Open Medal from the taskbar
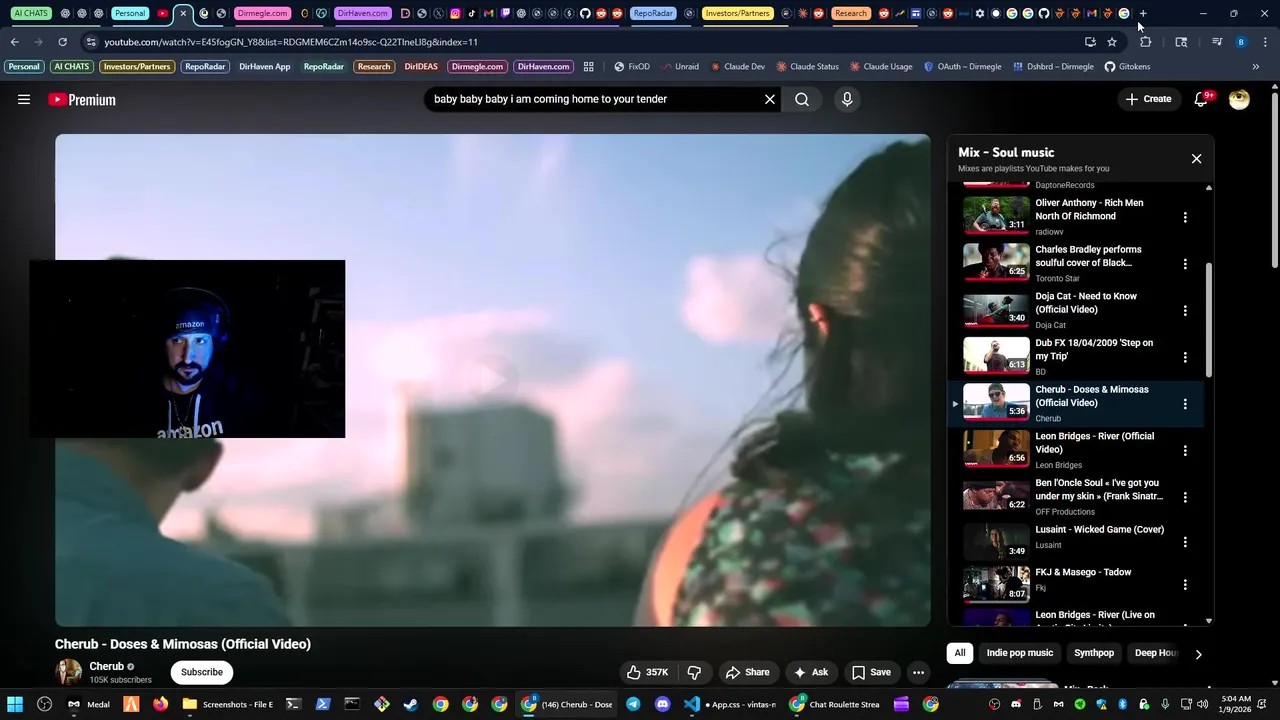This screenshot has height=720, width=1280. [x=88, y=704]
